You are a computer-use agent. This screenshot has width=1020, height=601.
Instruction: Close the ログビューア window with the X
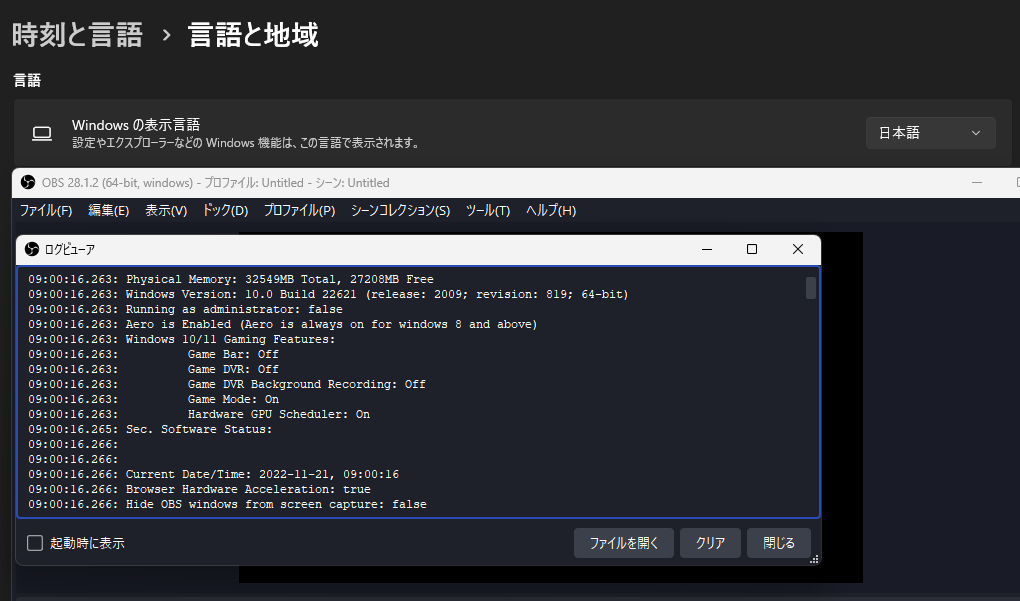[798, 249]
